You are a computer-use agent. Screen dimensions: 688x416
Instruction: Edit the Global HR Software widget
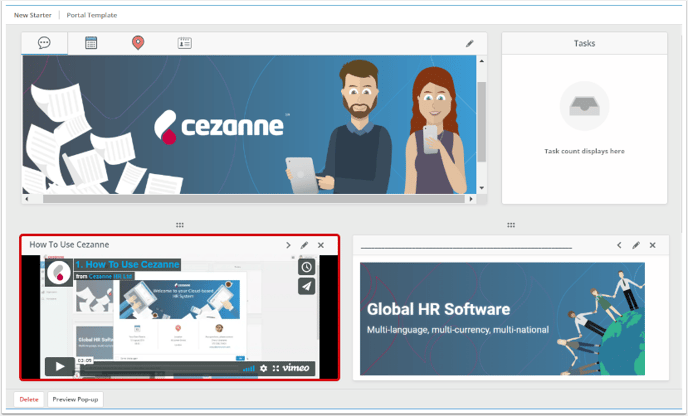click(636, 245)
